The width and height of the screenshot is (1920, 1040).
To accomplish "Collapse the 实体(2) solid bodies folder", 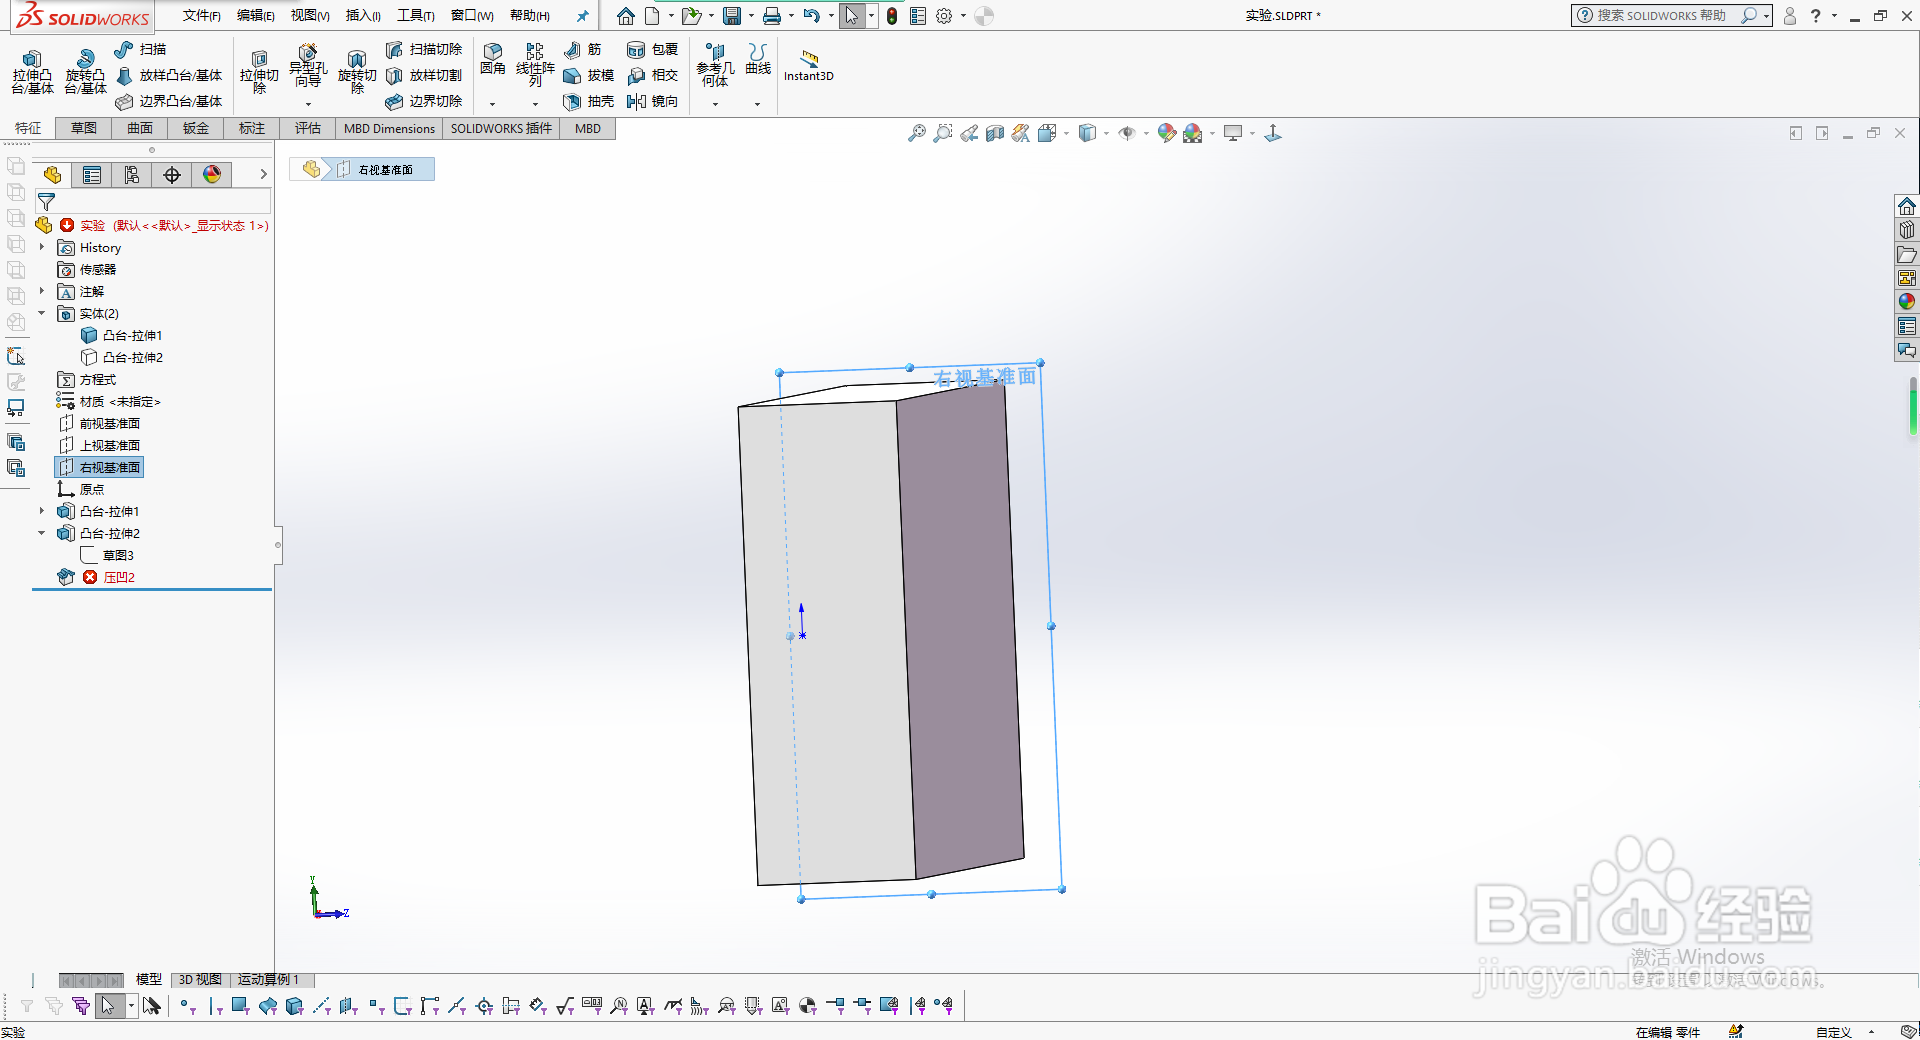I will (41, 313).
